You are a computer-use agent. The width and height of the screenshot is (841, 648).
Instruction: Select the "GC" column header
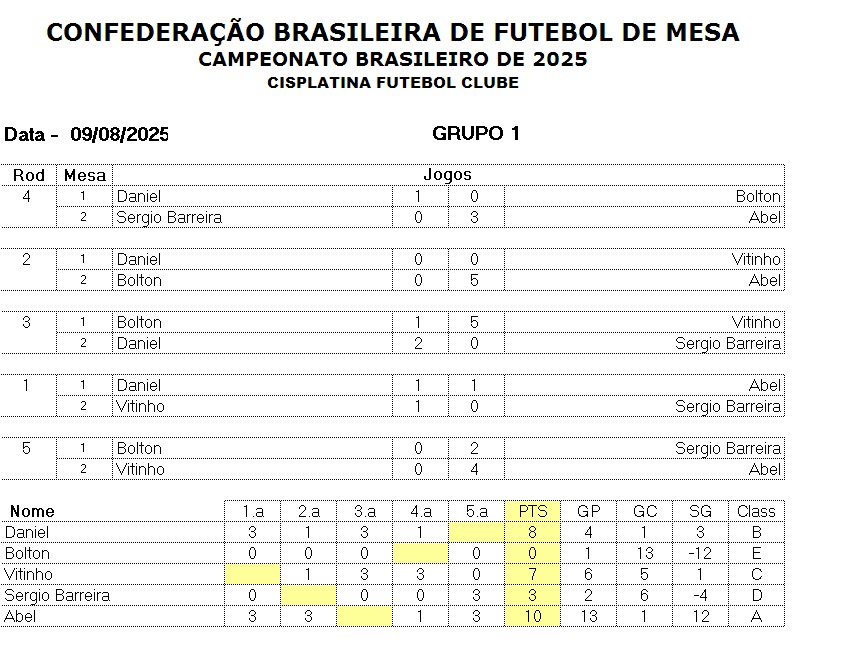(x=645, y=511)
